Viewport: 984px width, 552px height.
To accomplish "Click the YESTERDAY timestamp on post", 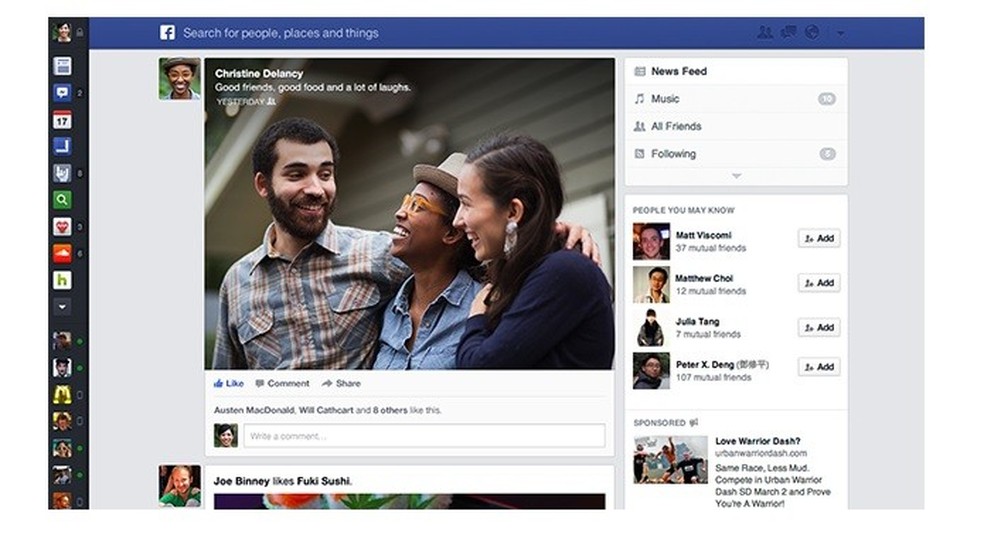I will point(240,102).
